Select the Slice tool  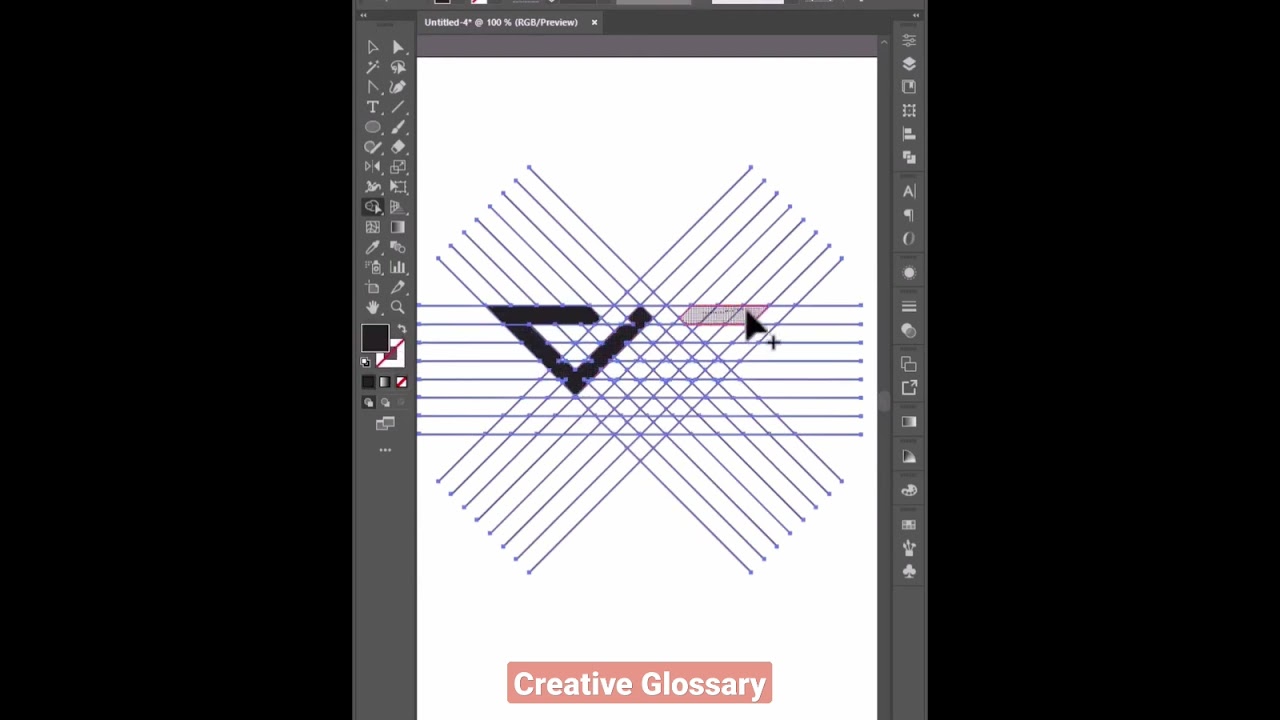click(398, 287)
